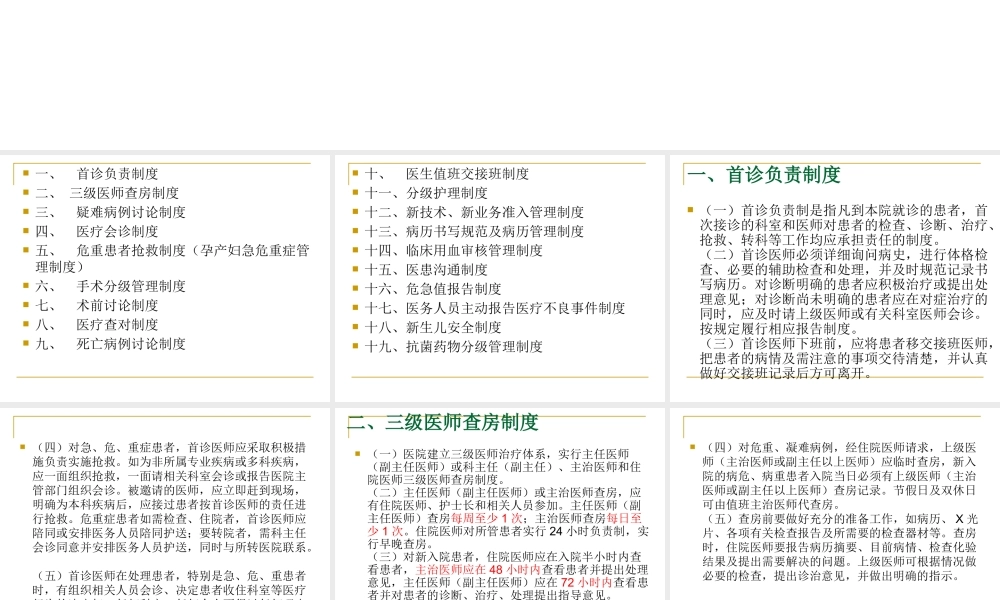Viewport: 1000px width, 600px height.
Task: Click the text 二、 三级医师查房制度 in the list
Action: pos(107,193)
